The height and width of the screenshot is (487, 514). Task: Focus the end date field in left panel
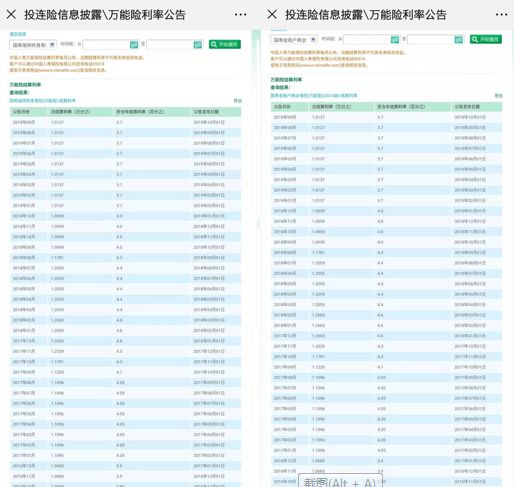tap(170, 44)
